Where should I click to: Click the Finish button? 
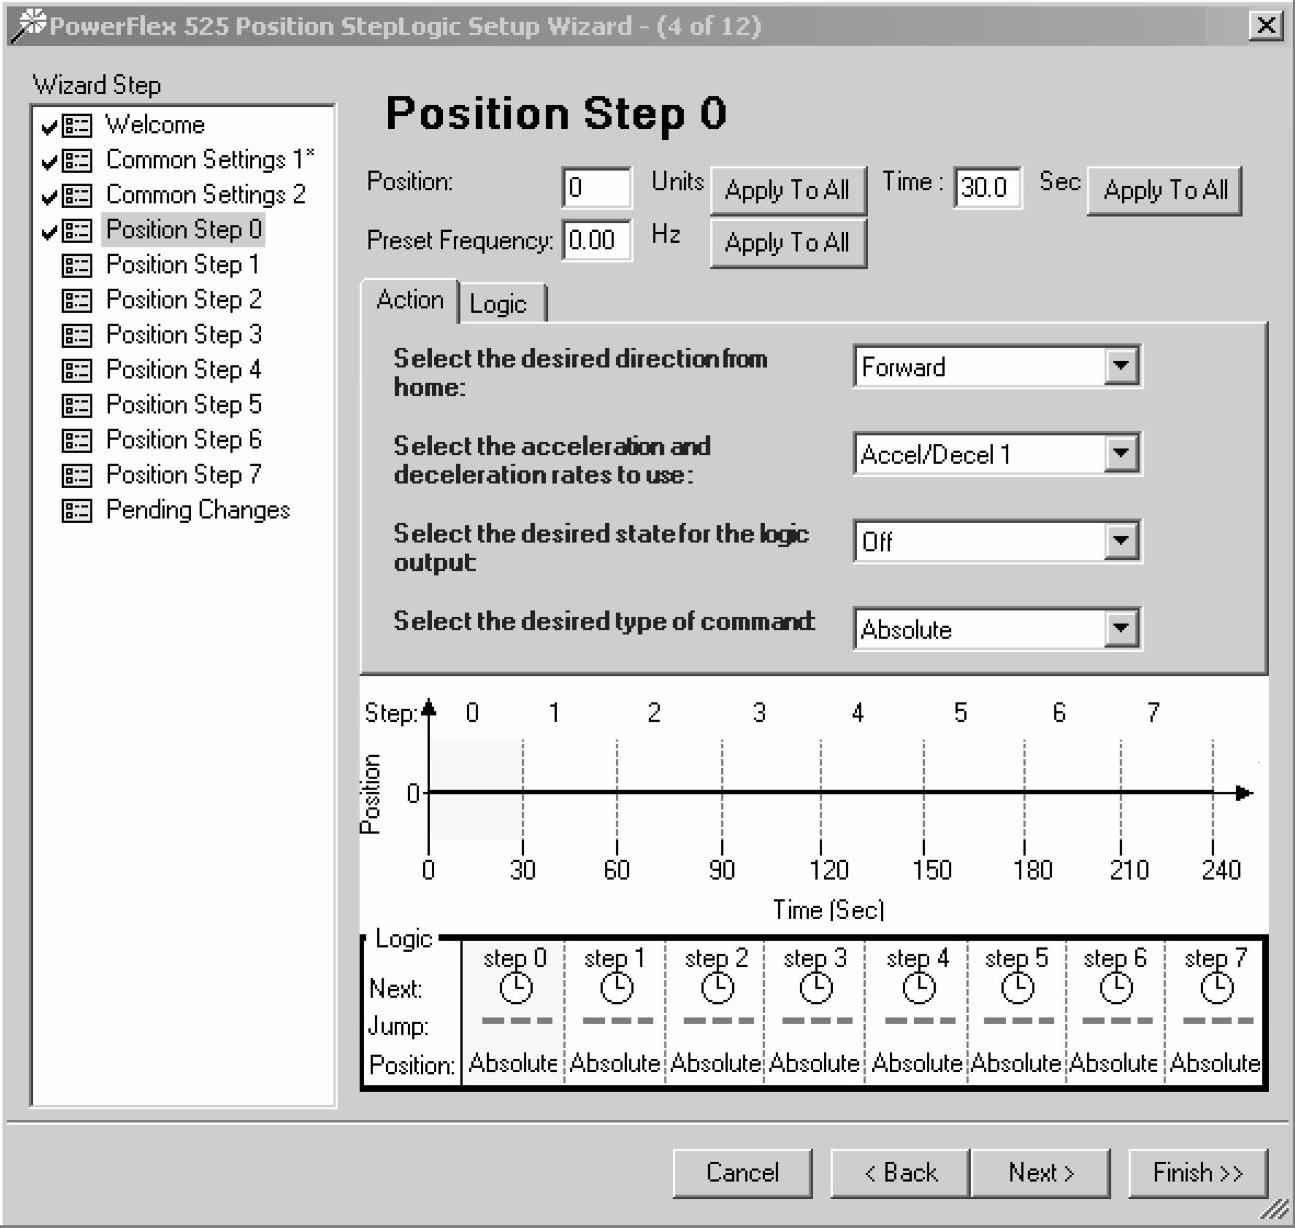[1198, 1172]
